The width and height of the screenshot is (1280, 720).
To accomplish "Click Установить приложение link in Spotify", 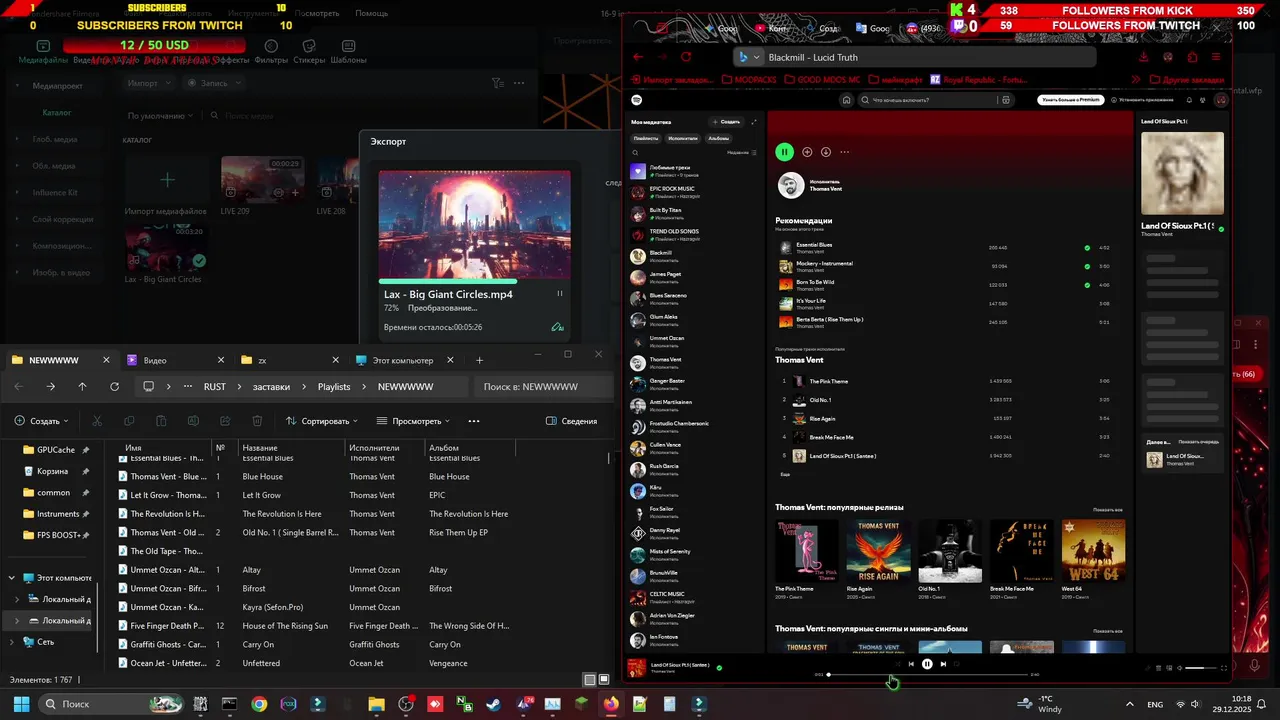I will click(1141, 100).
